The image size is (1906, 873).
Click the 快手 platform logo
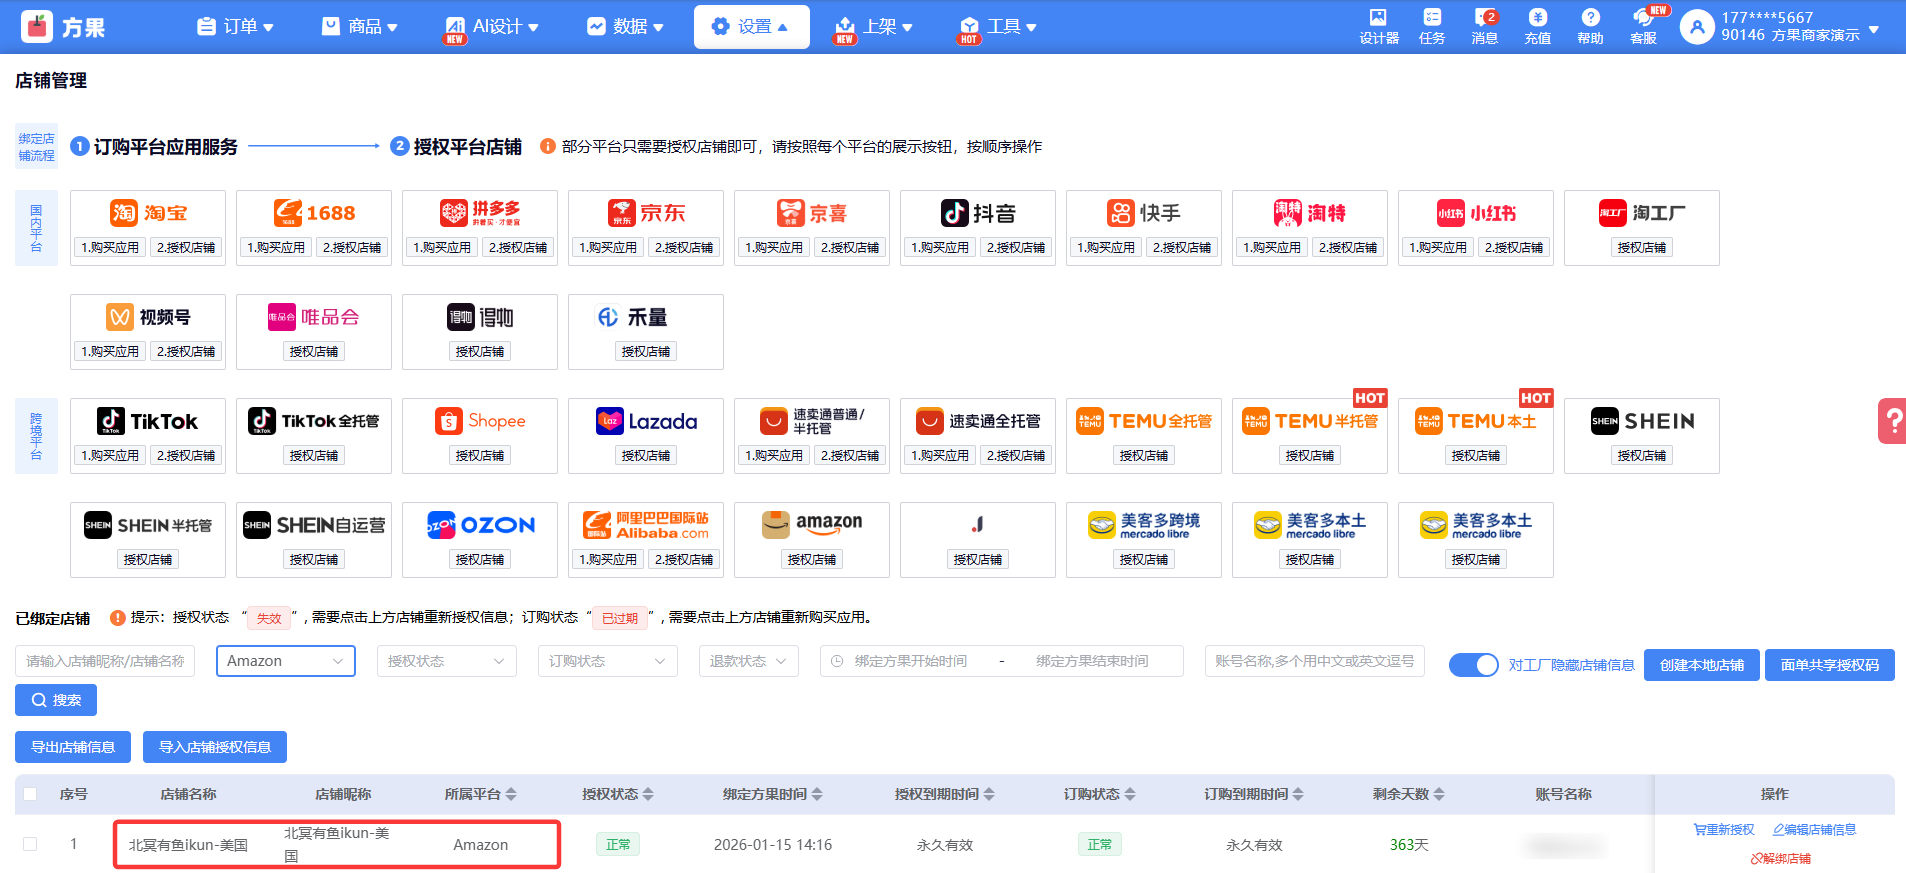pos(1144,213)
